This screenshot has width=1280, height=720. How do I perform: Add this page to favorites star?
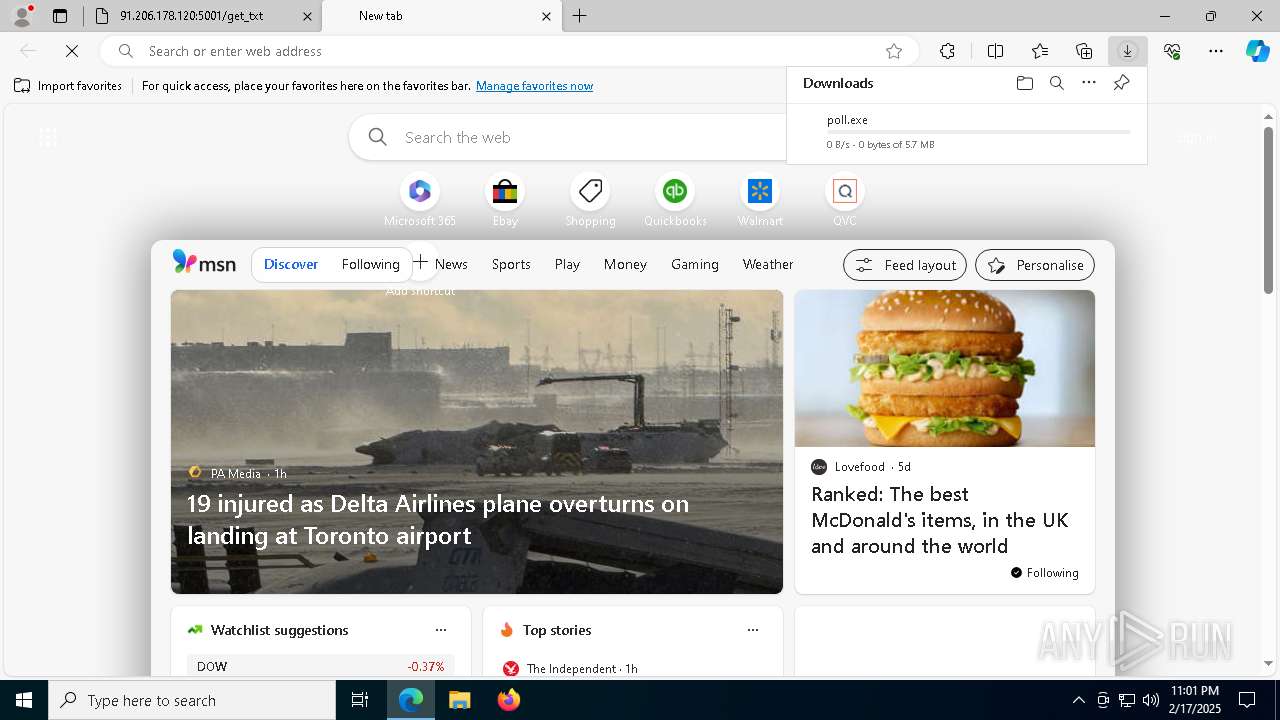coord(894,51)
